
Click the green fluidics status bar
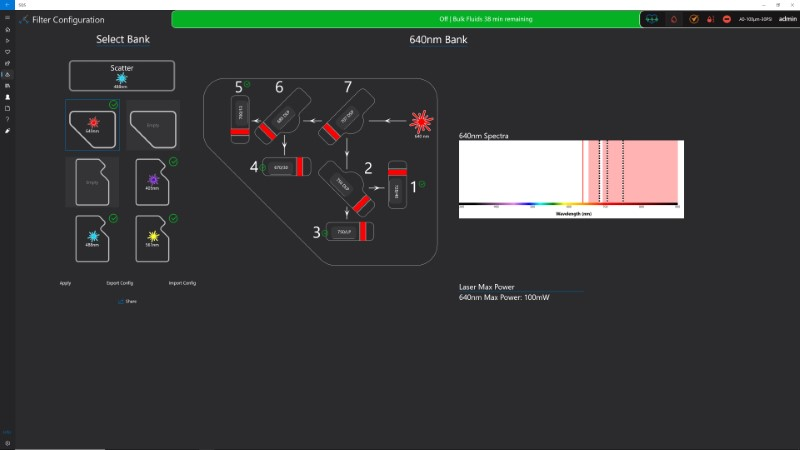click(x=406, y=19)
